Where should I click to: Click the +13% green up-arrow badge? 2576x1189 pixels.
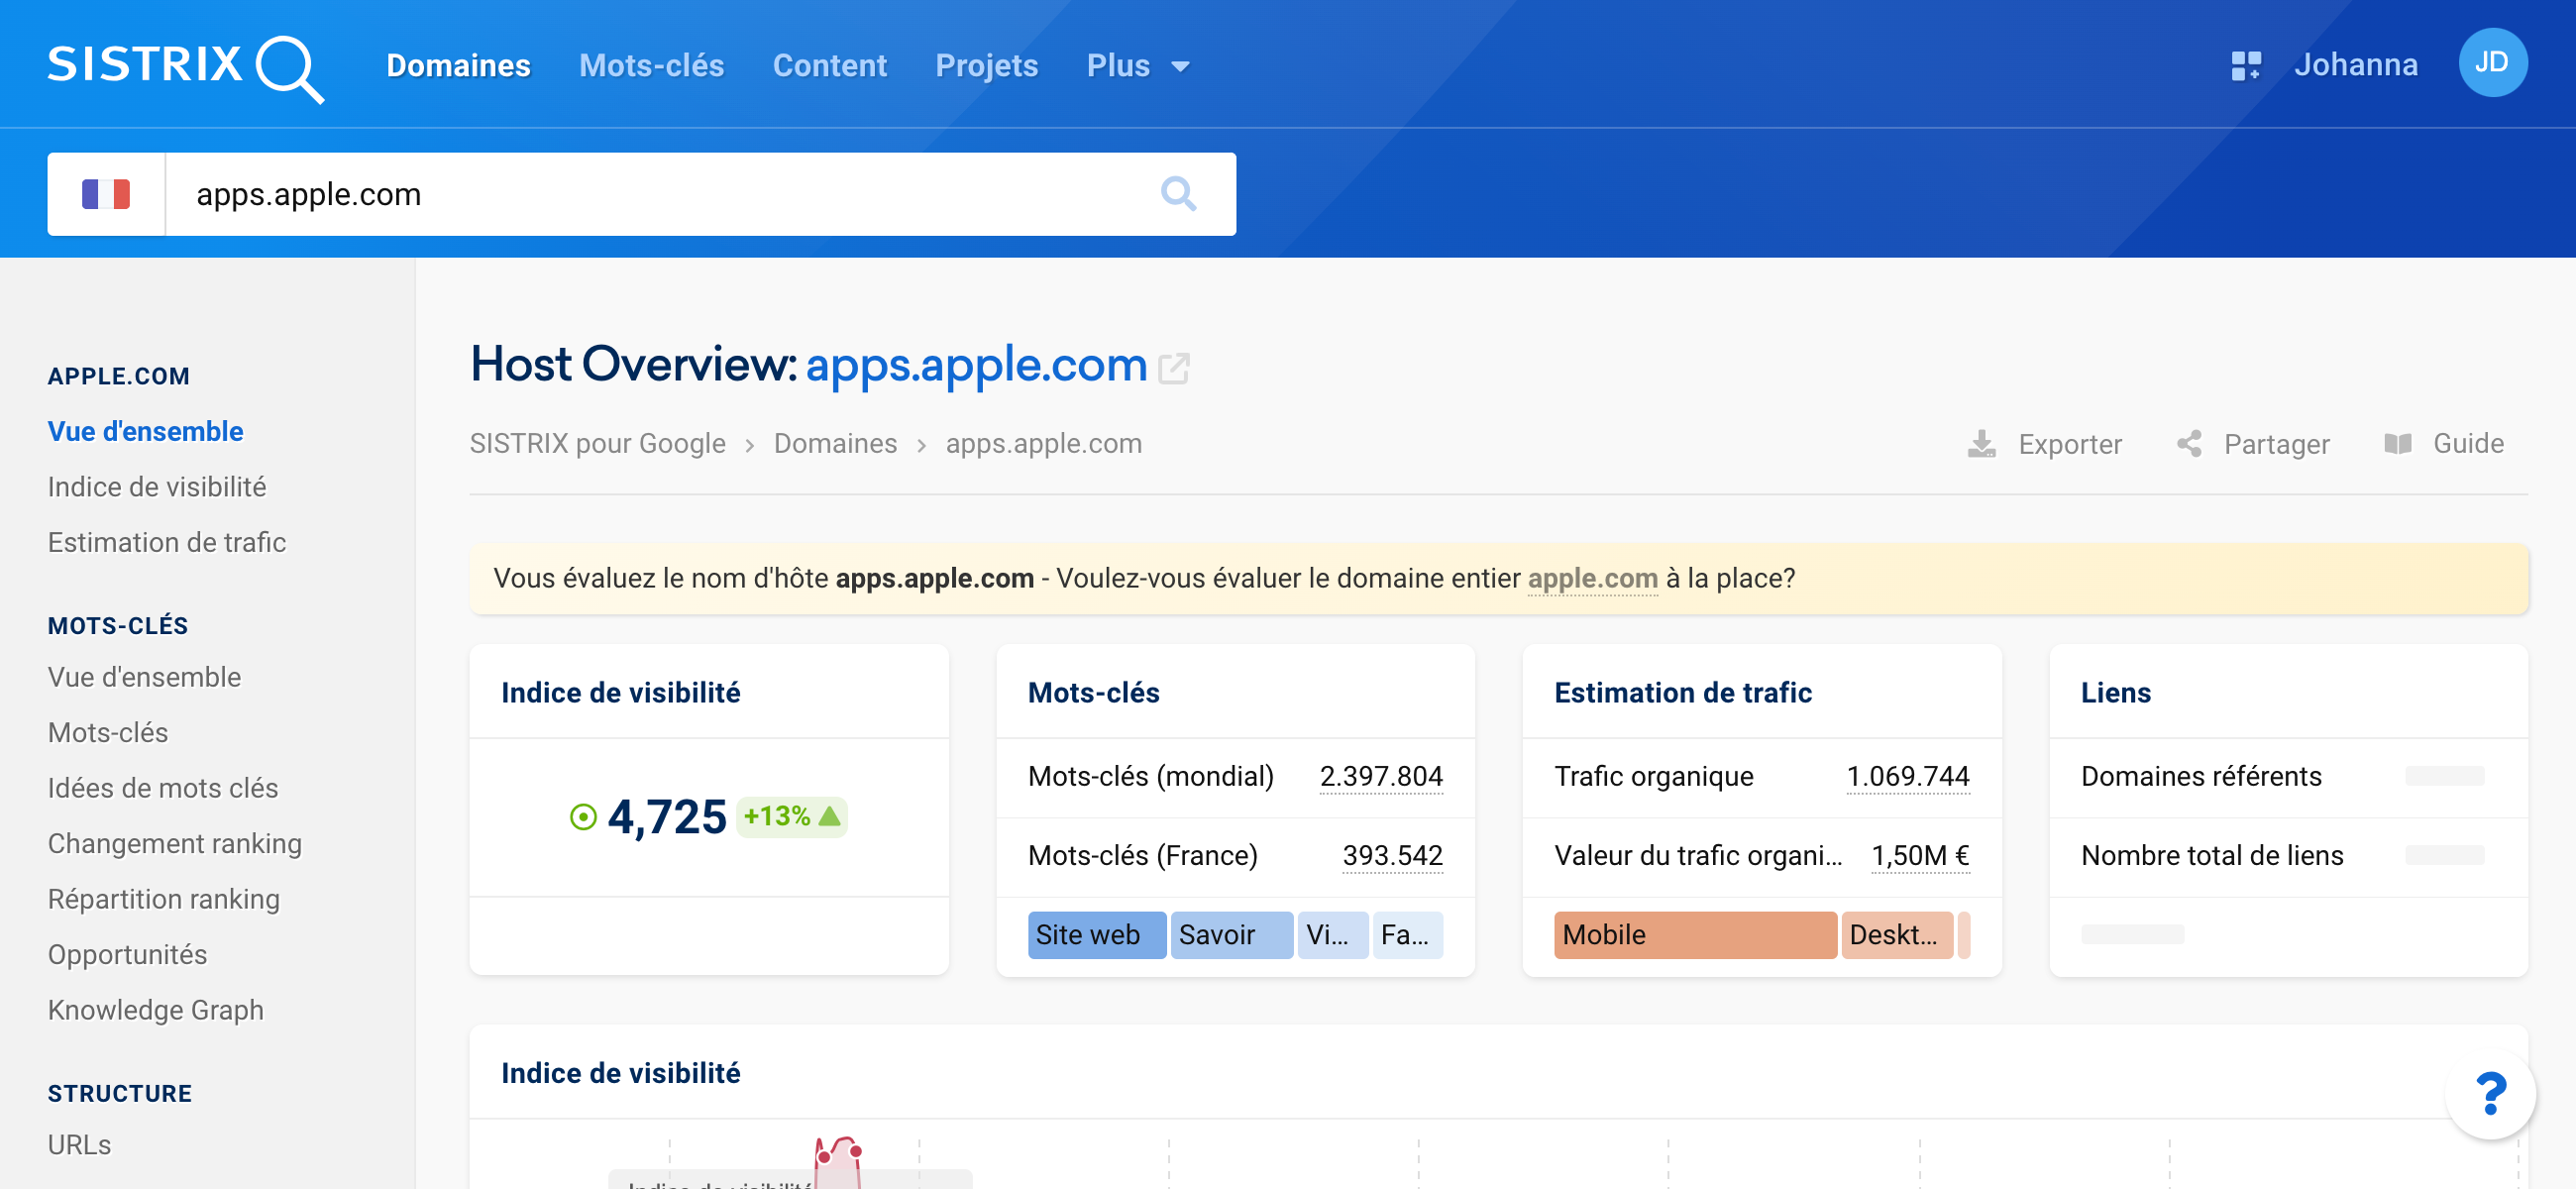click(791, 817)
